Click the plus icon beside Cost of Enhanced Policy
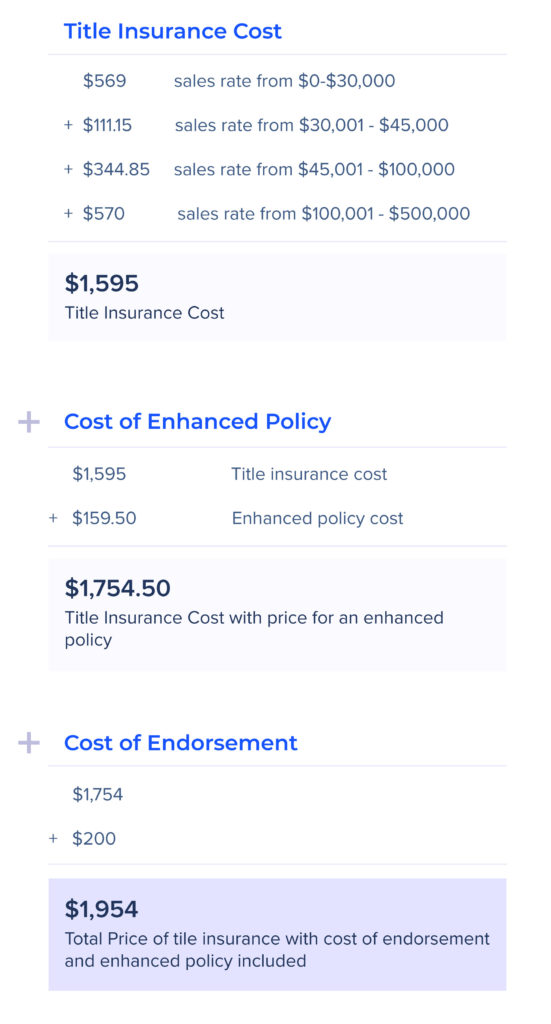The image size is (551, 1024). click(29, 423)
